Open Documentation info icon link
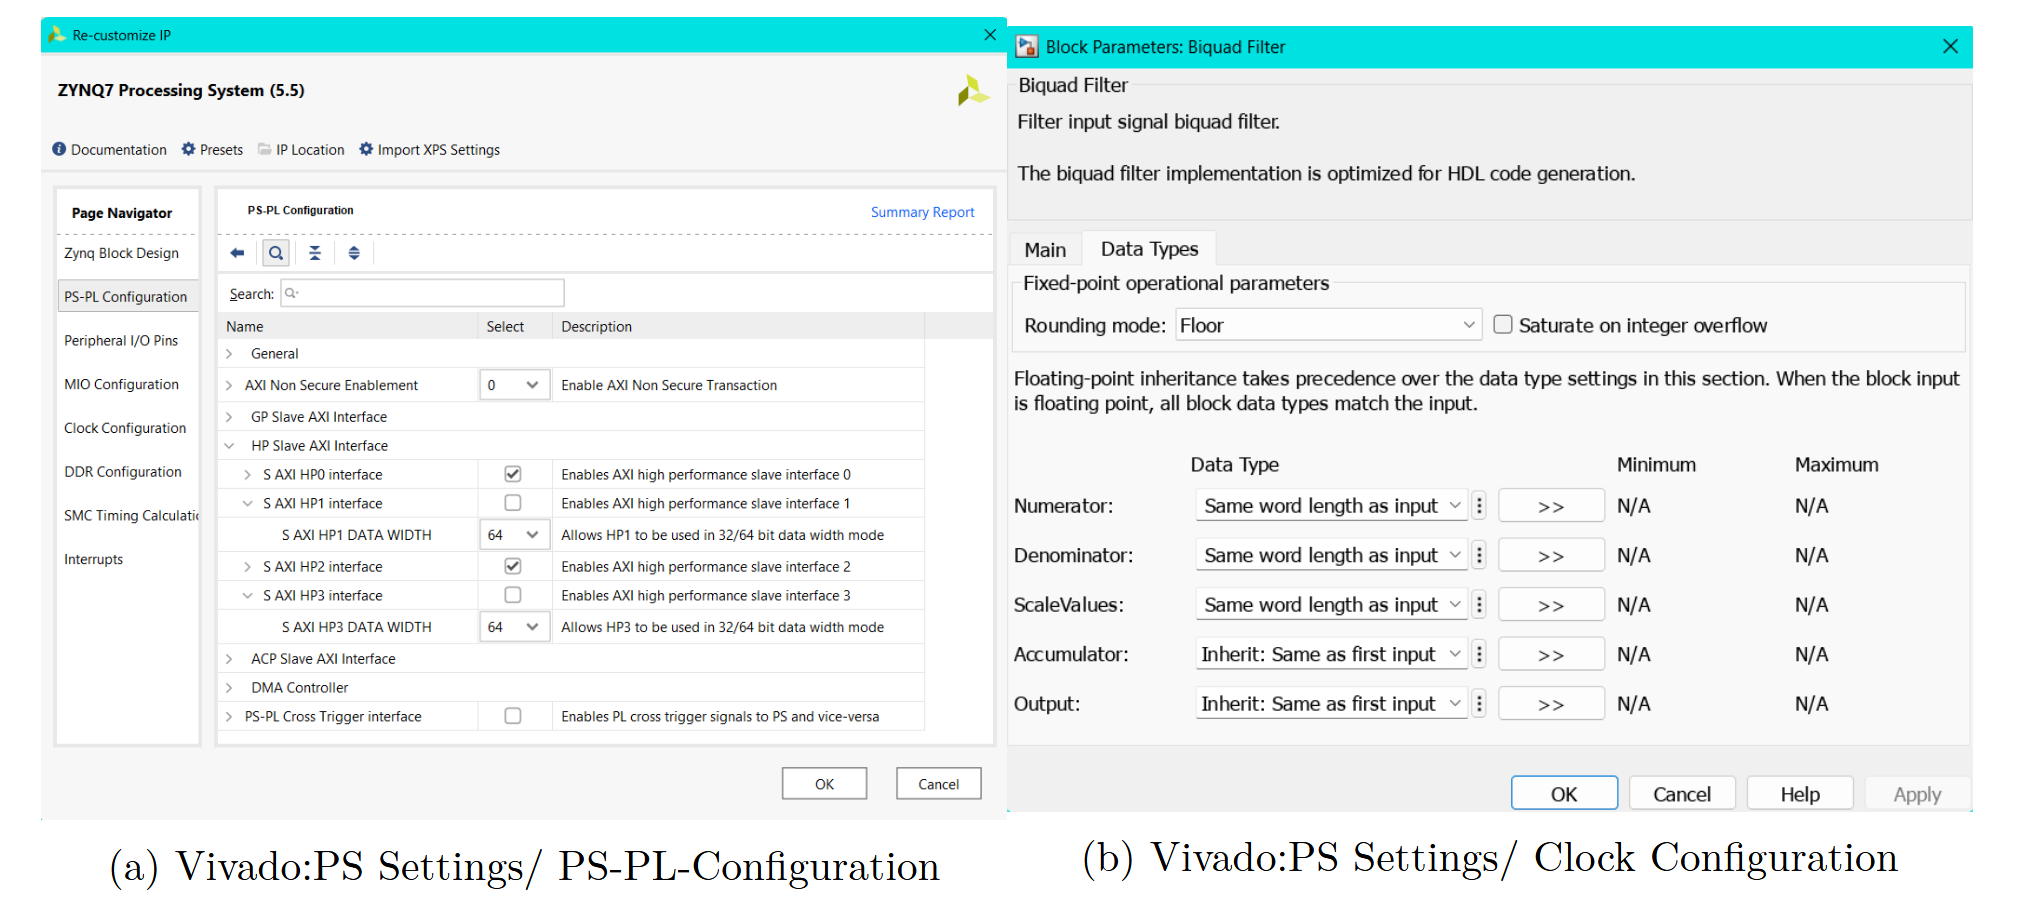2017x922 pixels. (x=109, y=149)
